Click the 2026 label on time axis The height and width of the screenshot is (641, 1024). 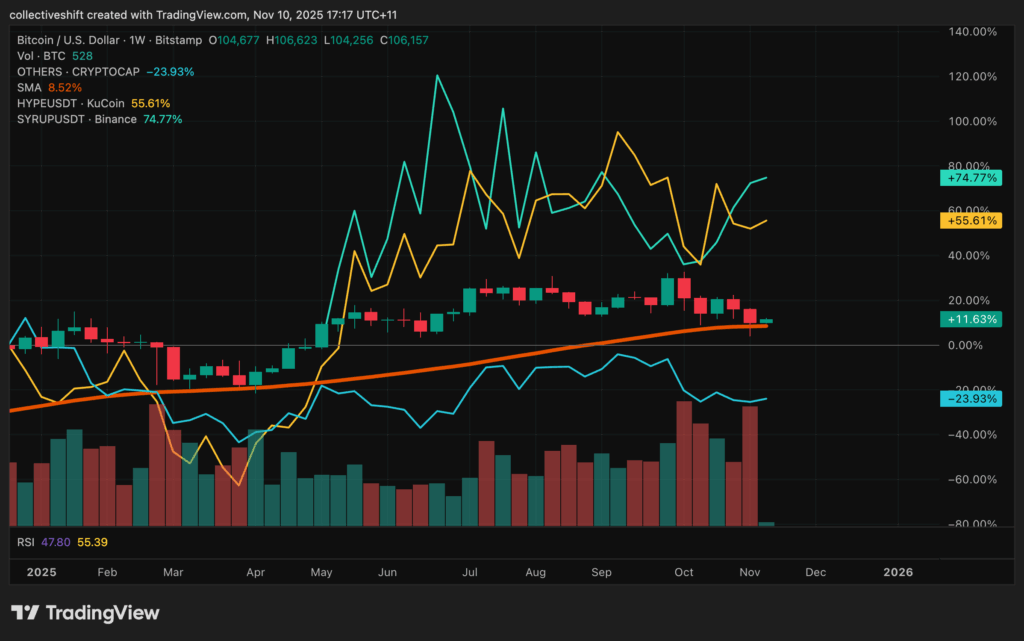click(x=898, y=572)
